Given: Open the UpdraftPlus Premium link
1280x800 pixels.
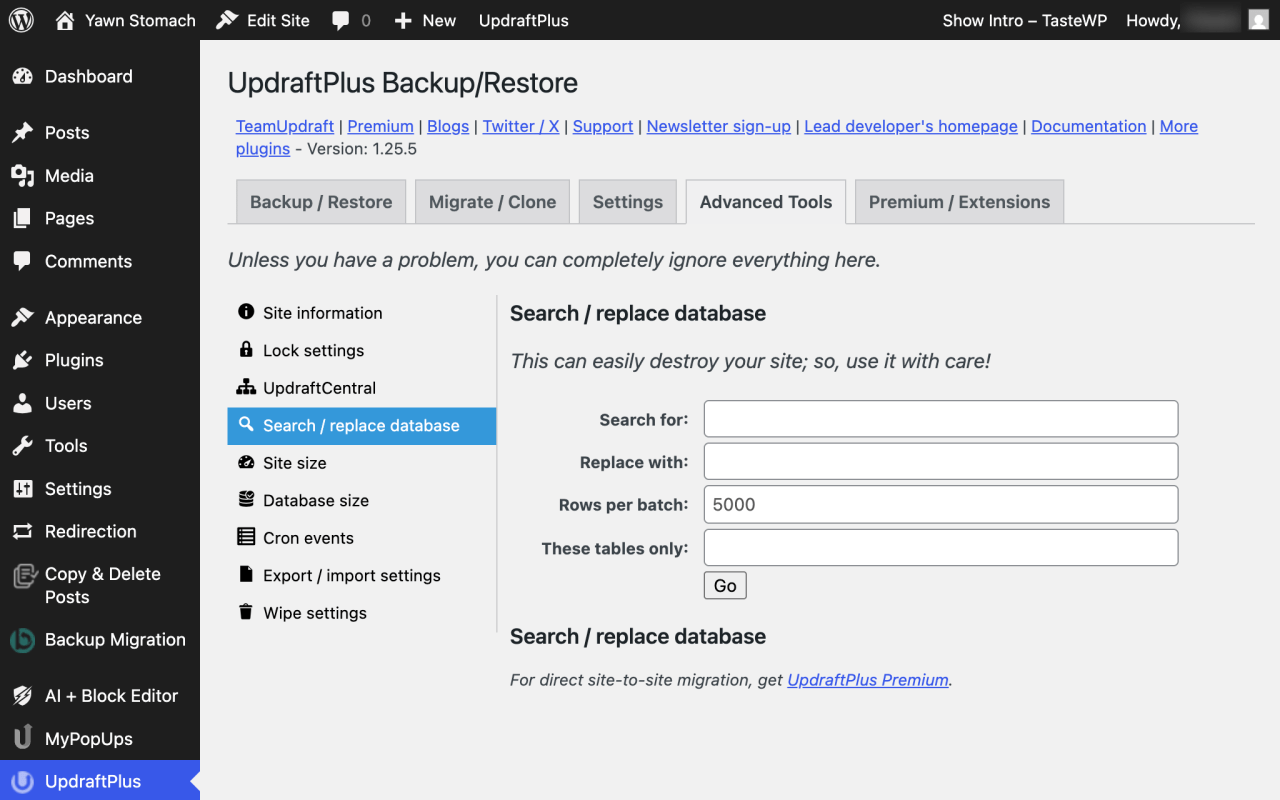Looking at the screenshot, I should 867,679.
